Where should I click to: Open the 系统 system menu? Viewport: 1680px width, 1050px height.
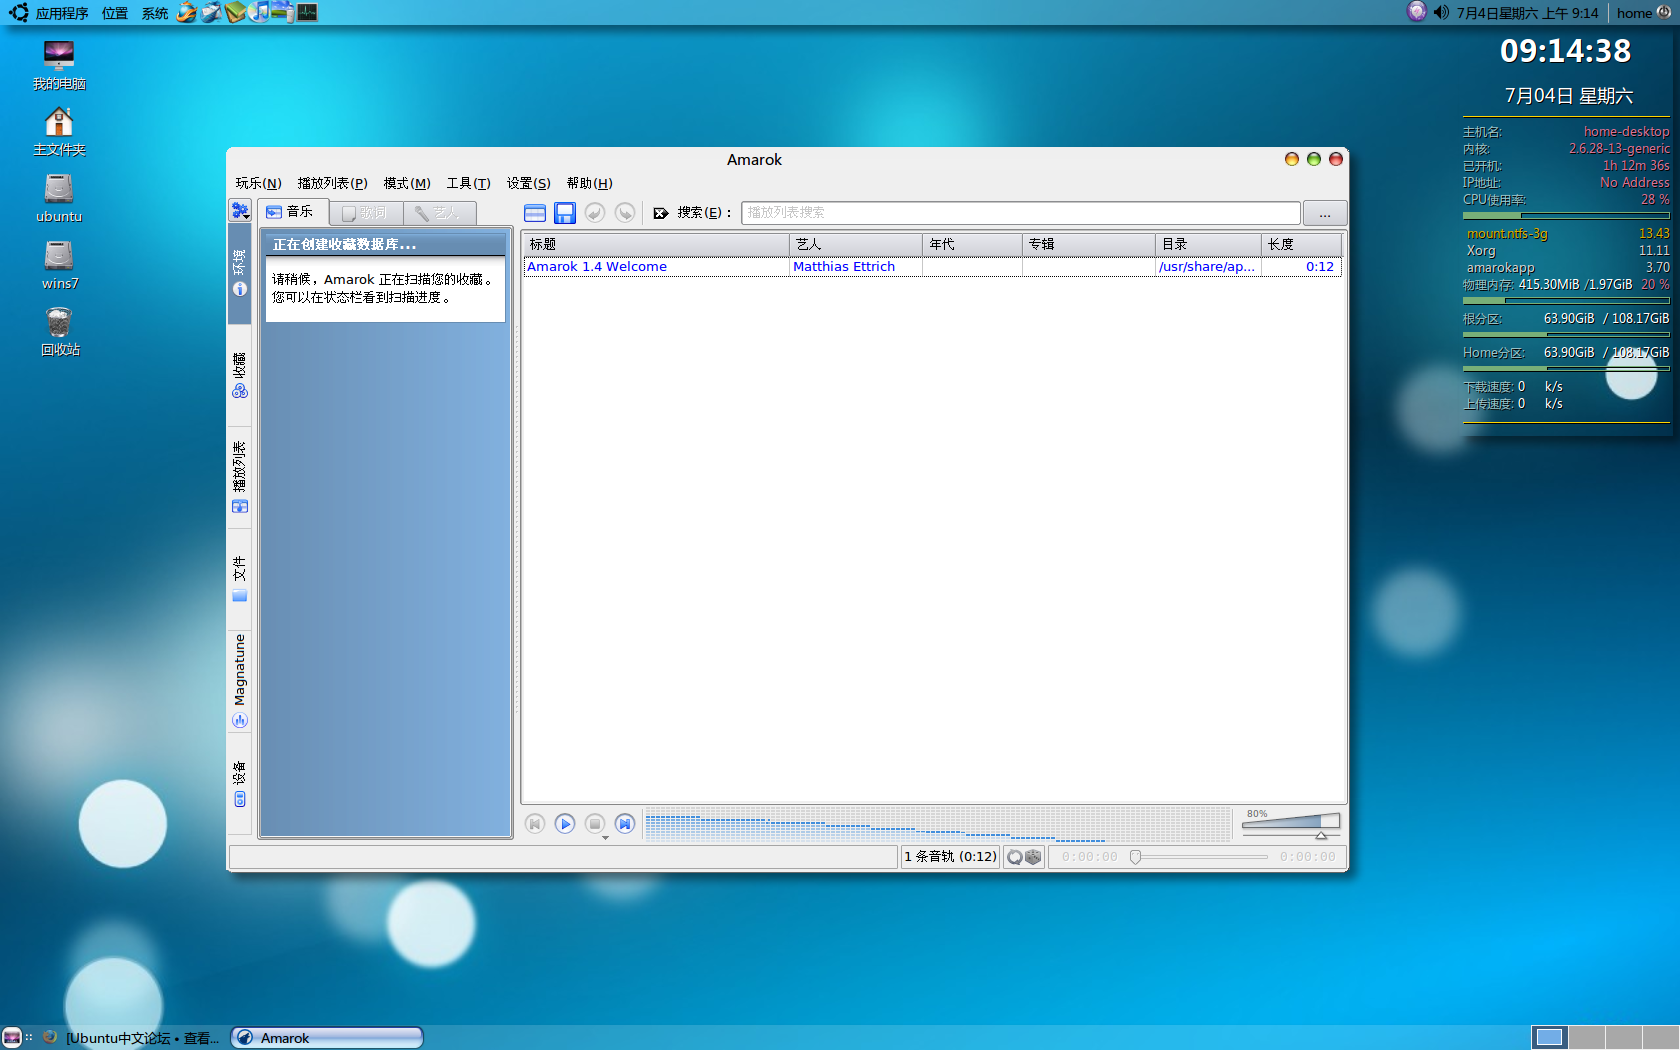click(155, 13)
